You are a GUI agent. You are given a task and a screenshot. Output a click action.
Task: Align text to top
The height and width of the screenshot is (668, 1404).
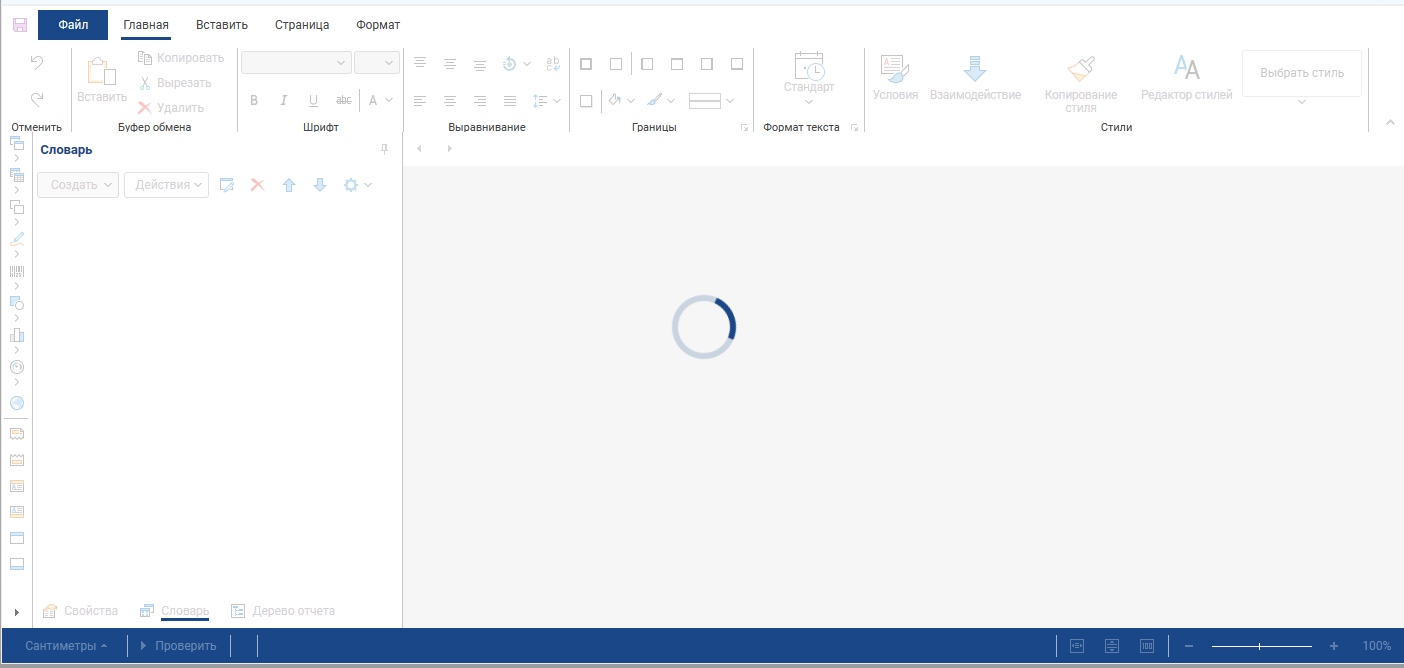point(420,63)
